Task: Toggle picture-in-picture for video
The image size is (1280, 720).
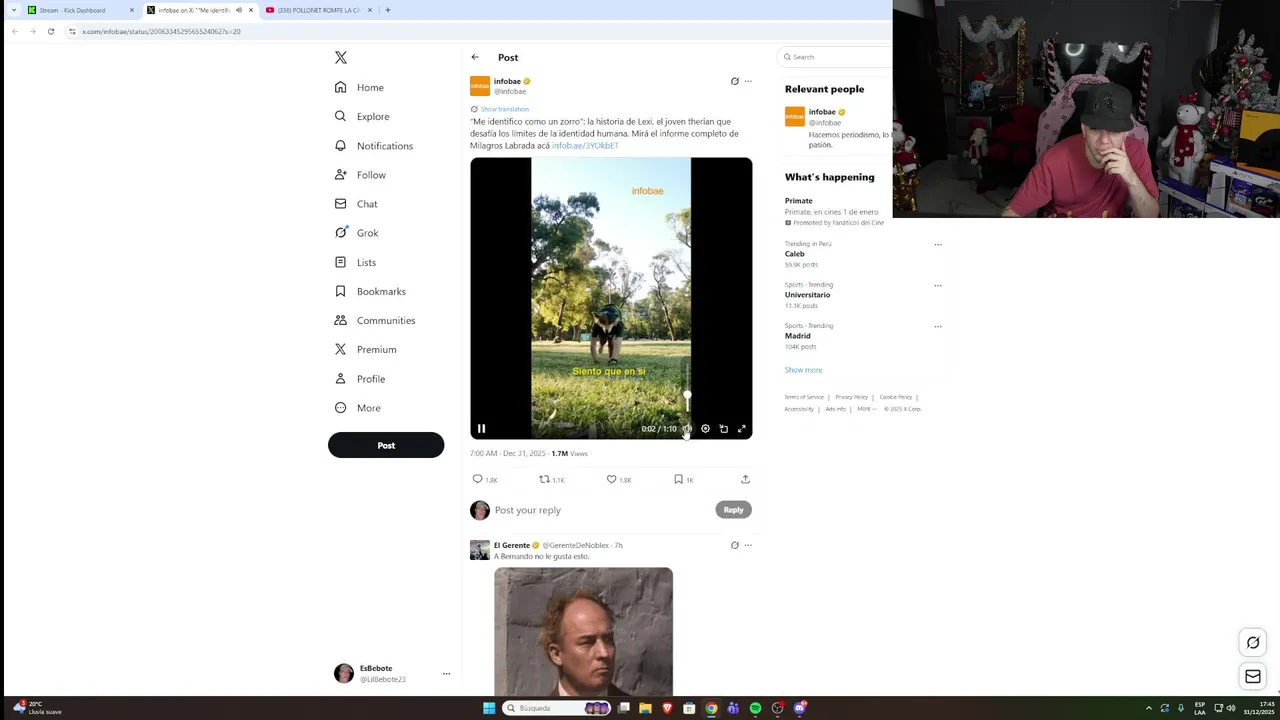Action: pyautogui.click(x=724, y=429)
